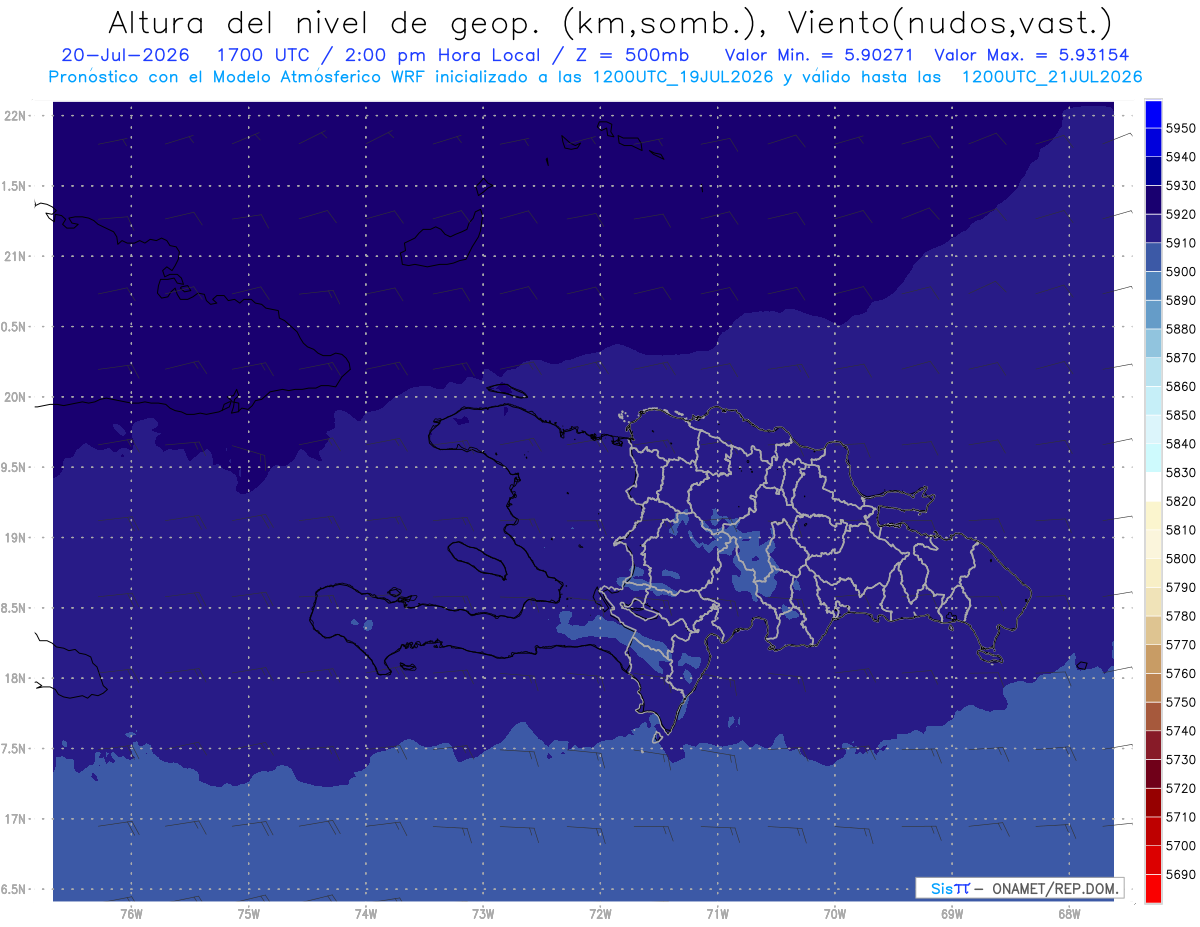Click the legend value 5900
The image size is (1200, 927).
(1180, 272)
